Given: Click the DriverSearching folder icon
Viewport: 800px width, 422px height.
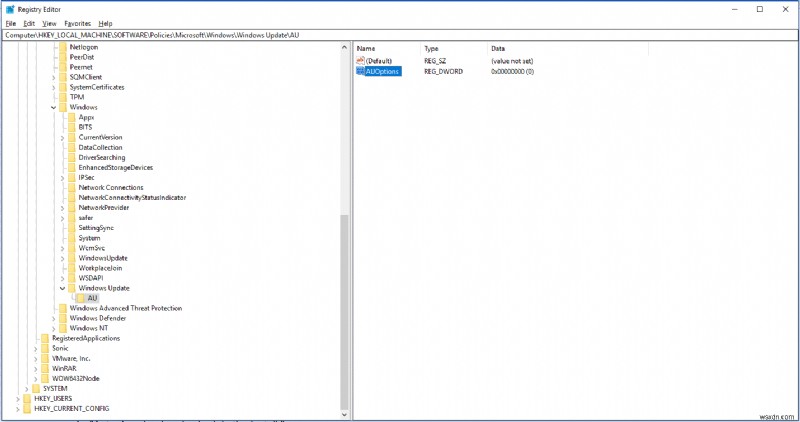Looking at the screenshot, I should coord(72,158).
